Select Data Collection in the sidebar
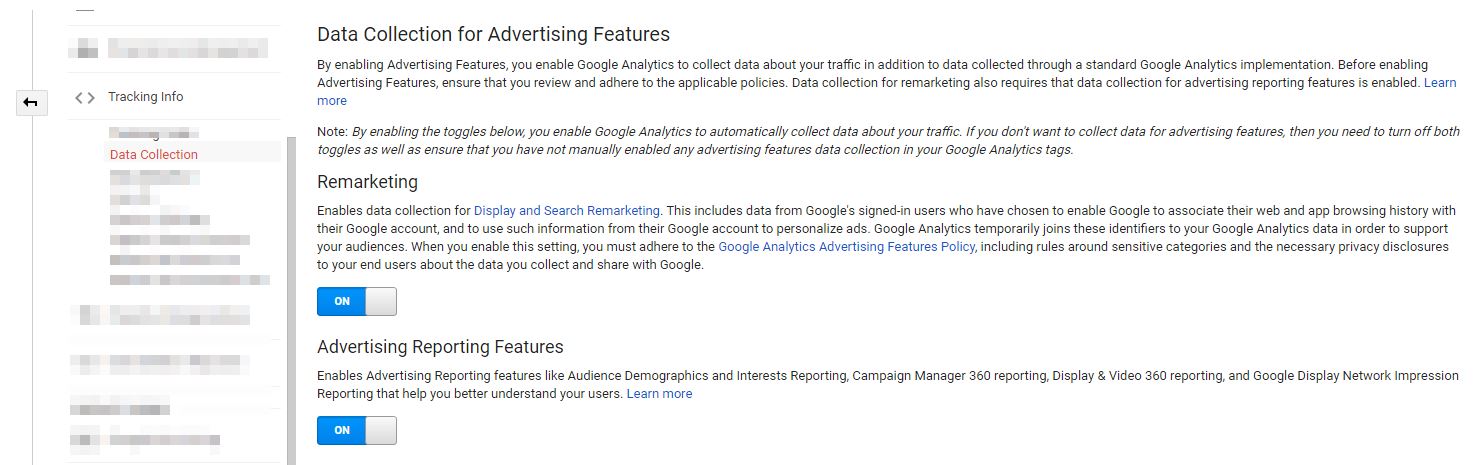Screen dimensions: 1482x465 click(x=154, y=154)
